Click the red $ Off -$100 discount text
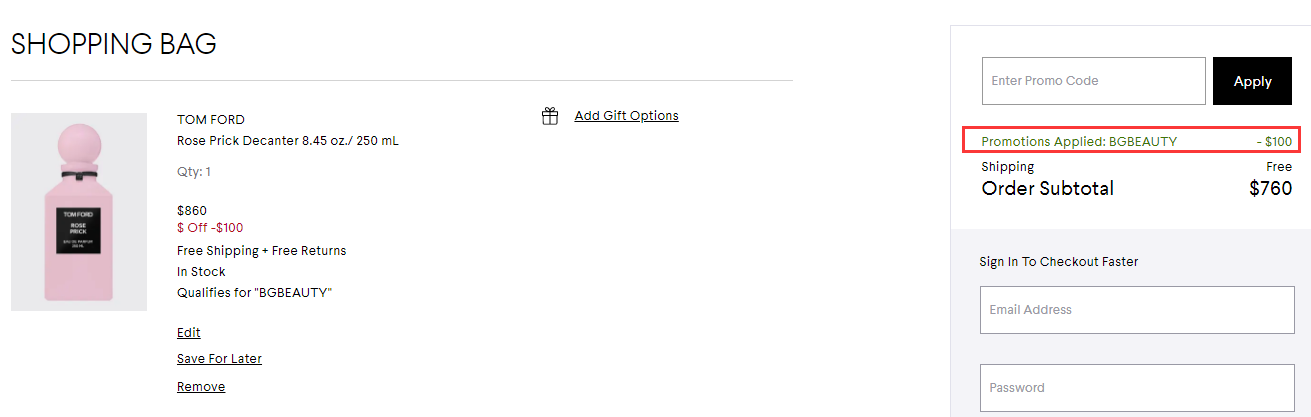Screen dimensions: 1311x417 (x=210, y=228)
